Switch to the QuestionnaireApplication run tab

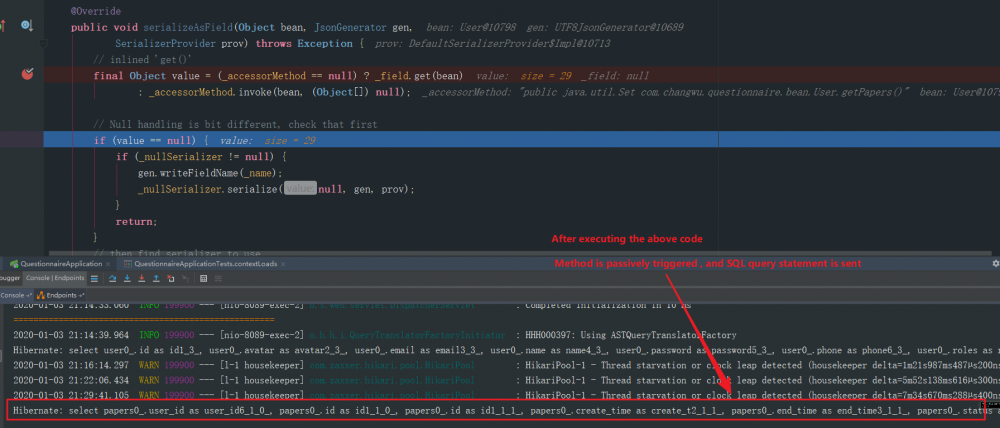coord(55,263)
